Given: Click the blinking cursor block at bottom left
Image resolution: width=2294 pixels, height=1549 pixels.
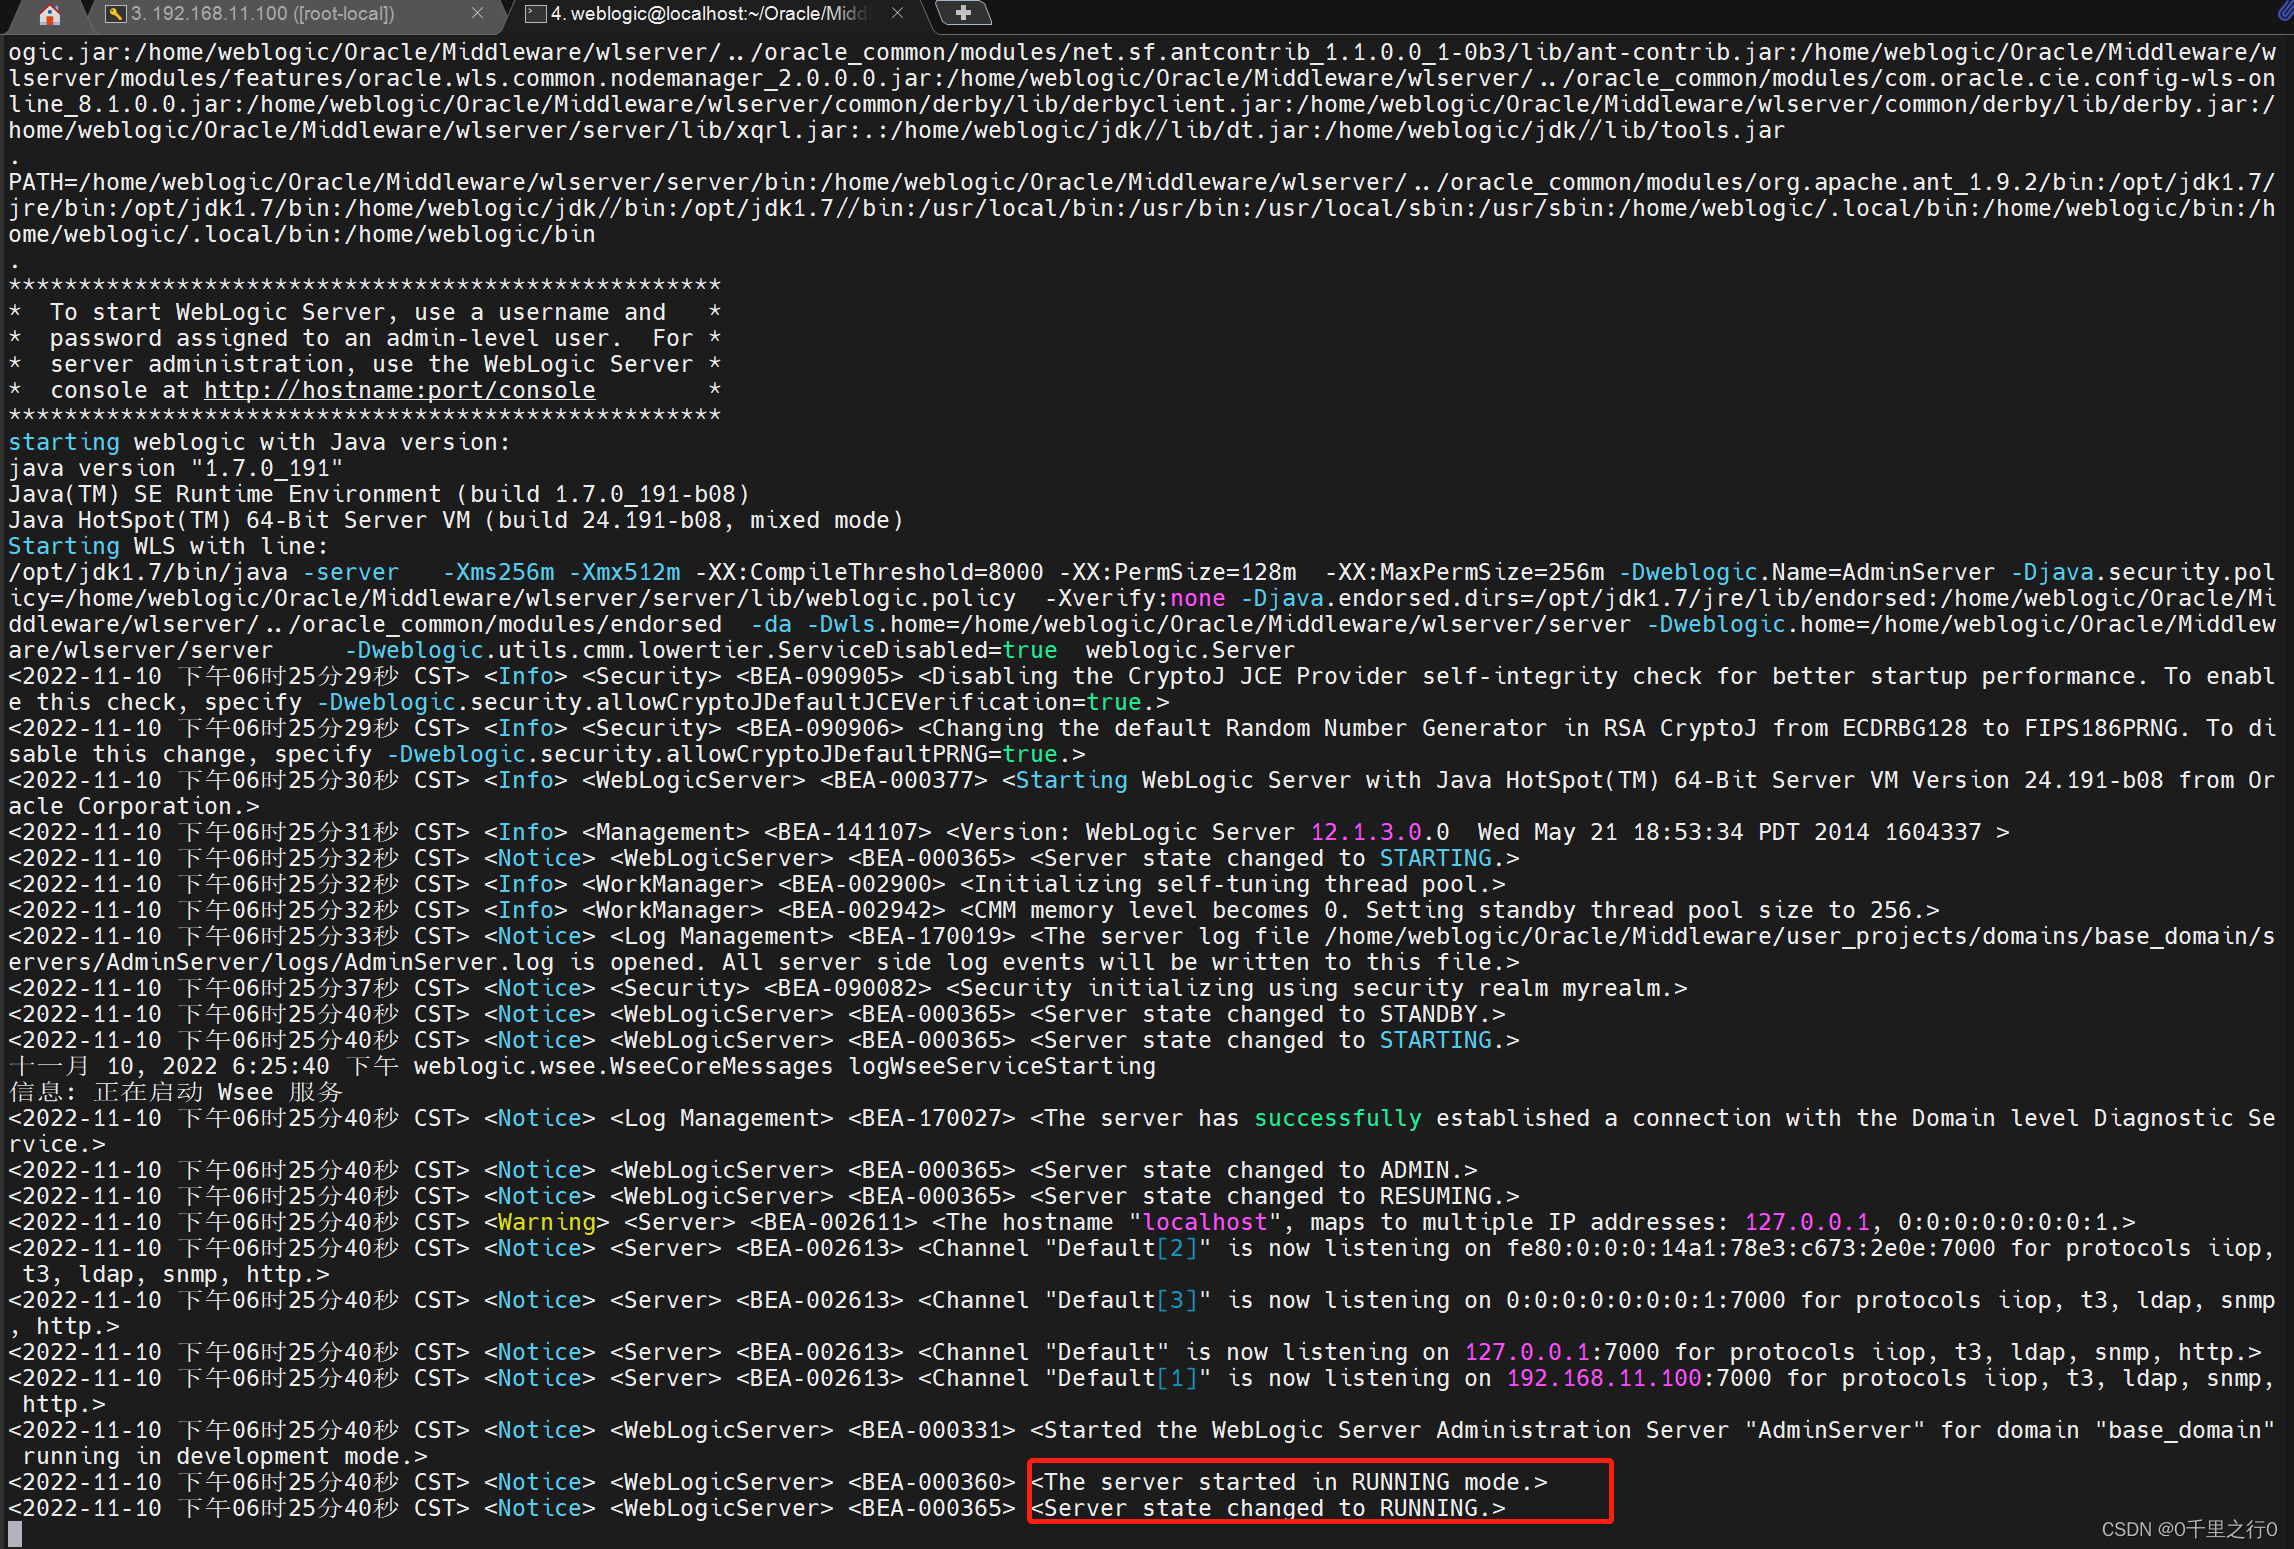Looking at the screenshot, I should point(14,1532).
